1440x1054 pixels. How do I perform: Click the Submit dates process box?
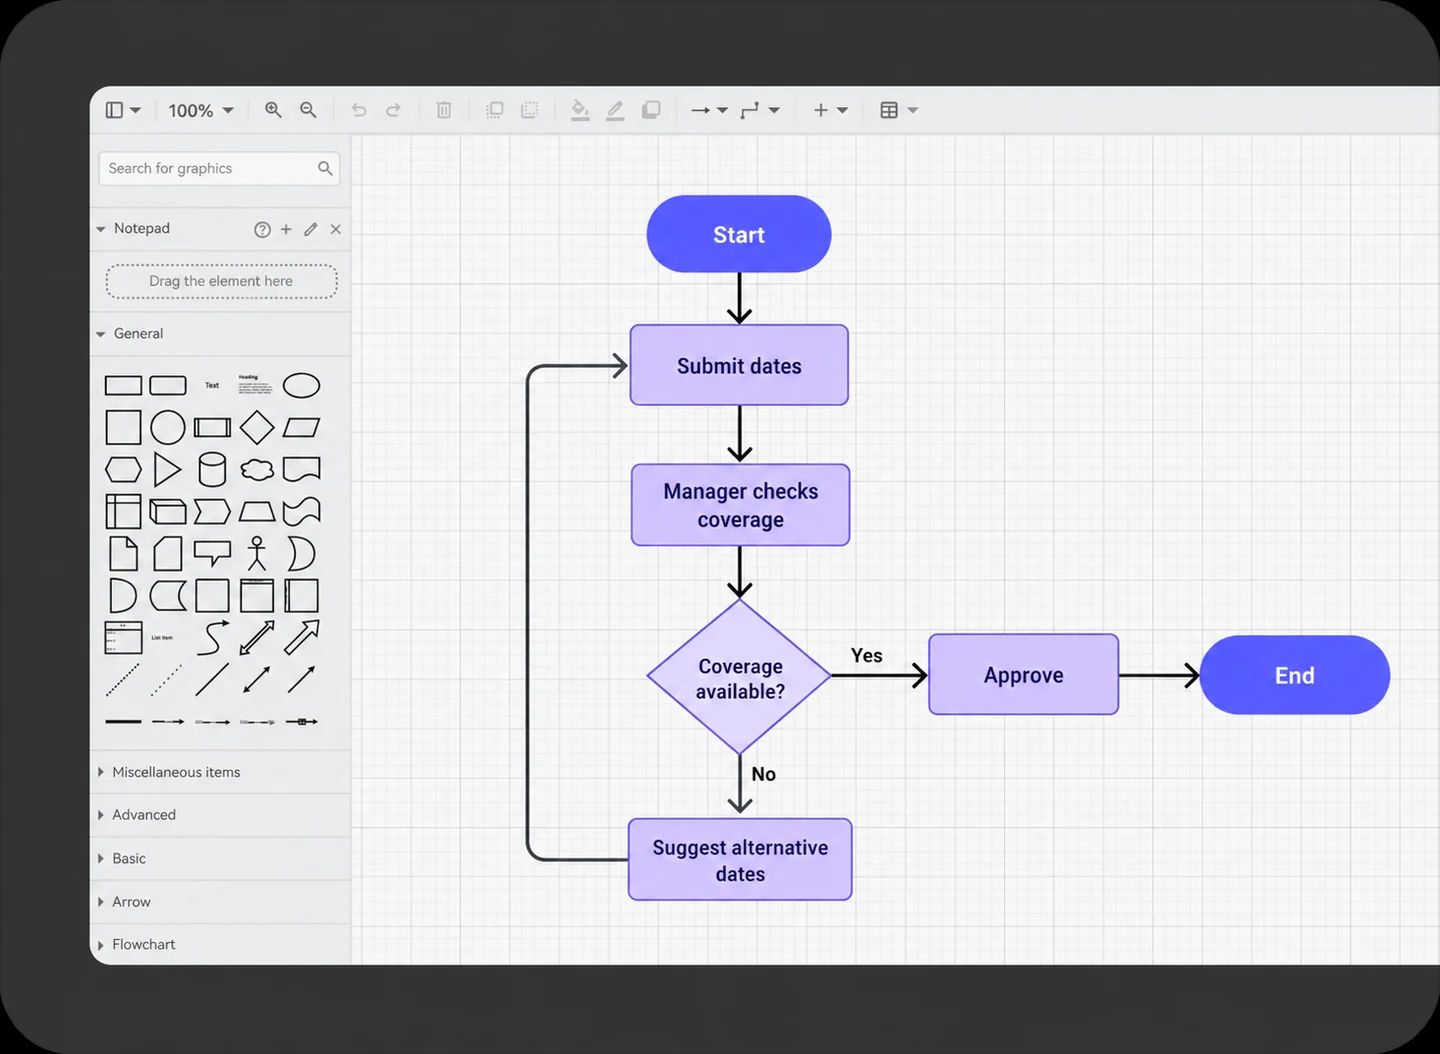pyautogui.click(x=739, y=365)
